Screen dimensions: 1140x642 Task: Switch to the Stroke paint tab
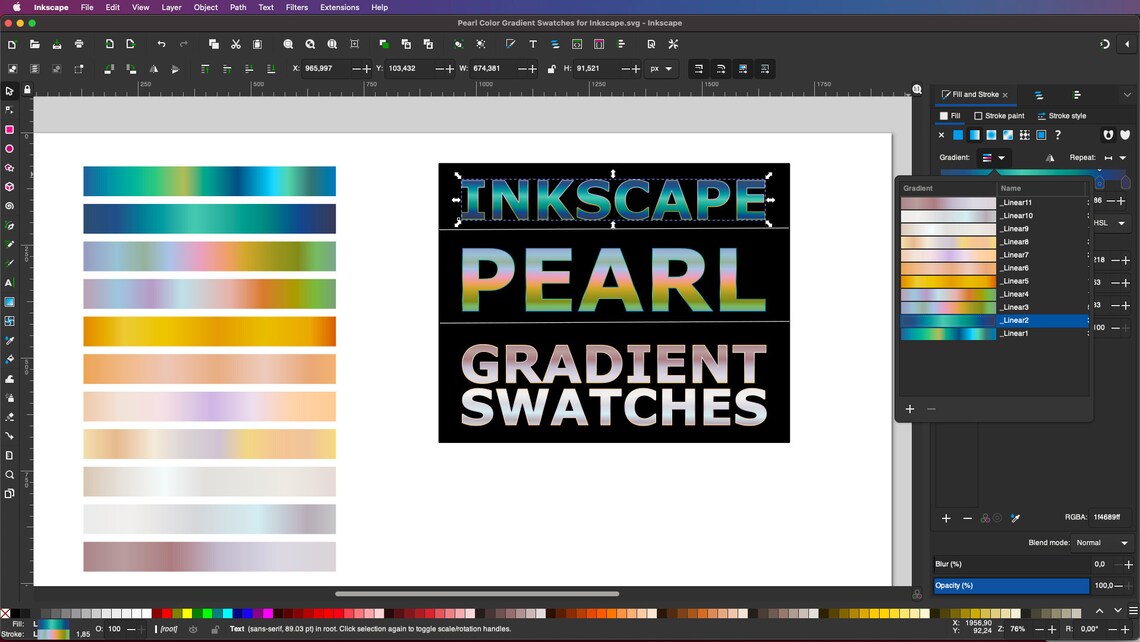[x=1004, y=116]
